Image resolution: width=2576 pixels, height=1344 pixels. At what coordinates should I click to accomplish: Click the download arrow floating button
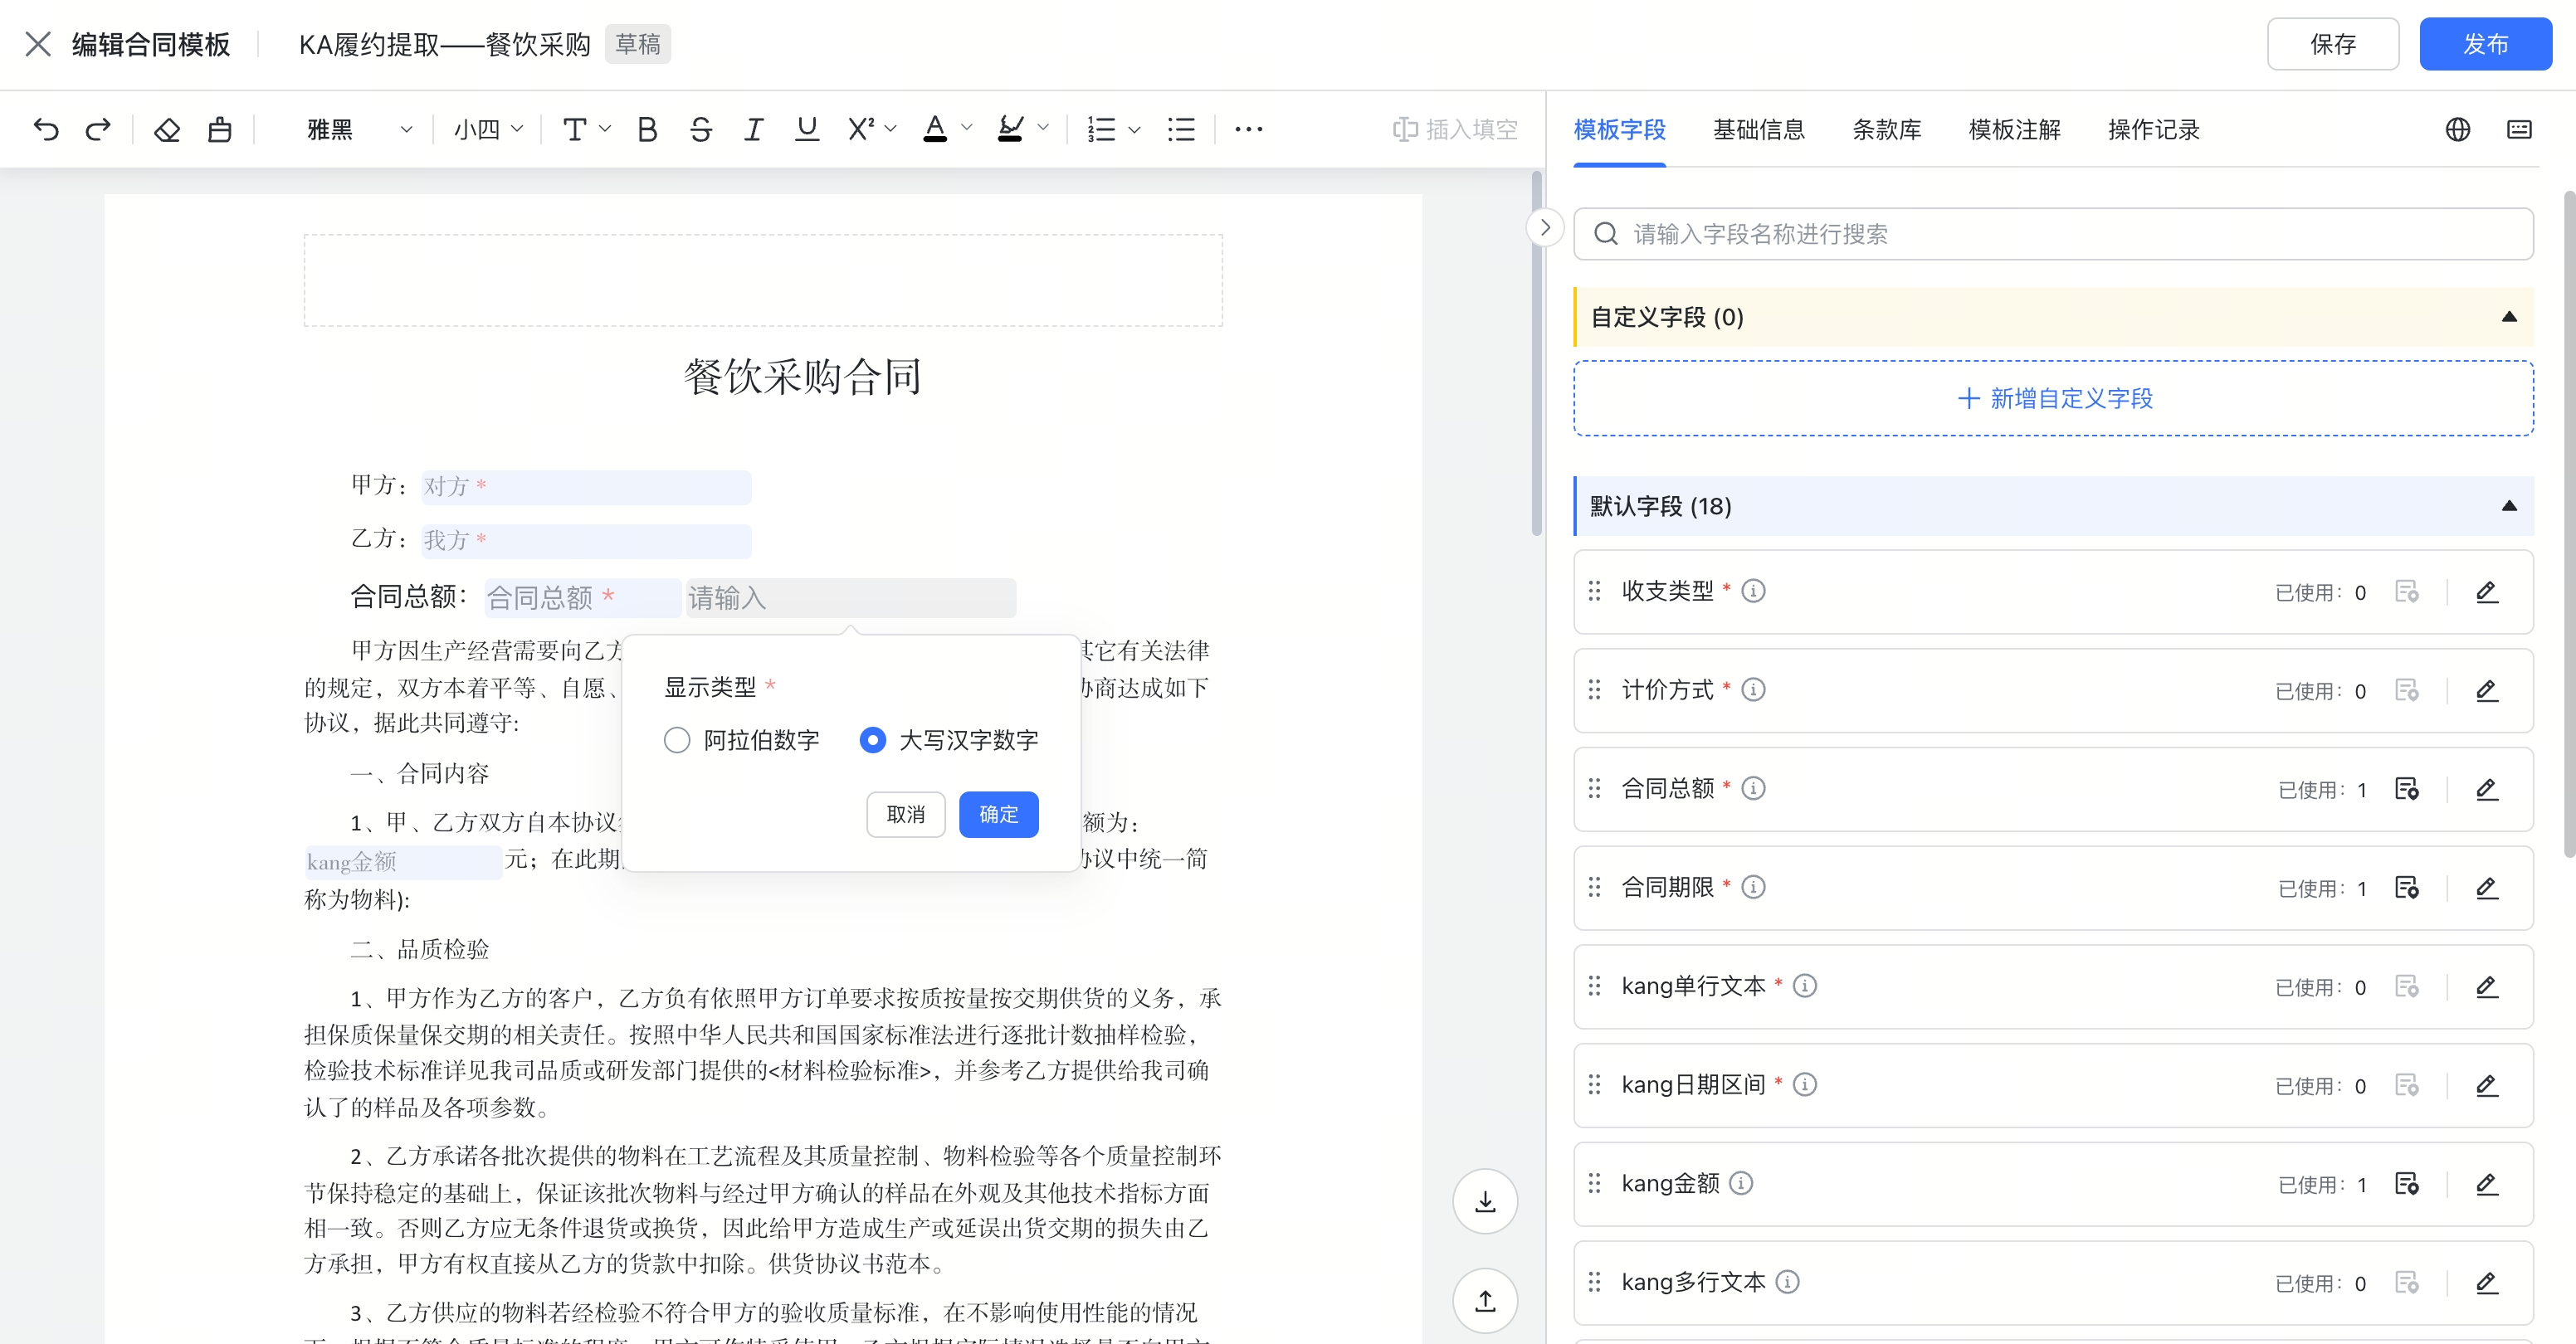click(1485, 1201)
